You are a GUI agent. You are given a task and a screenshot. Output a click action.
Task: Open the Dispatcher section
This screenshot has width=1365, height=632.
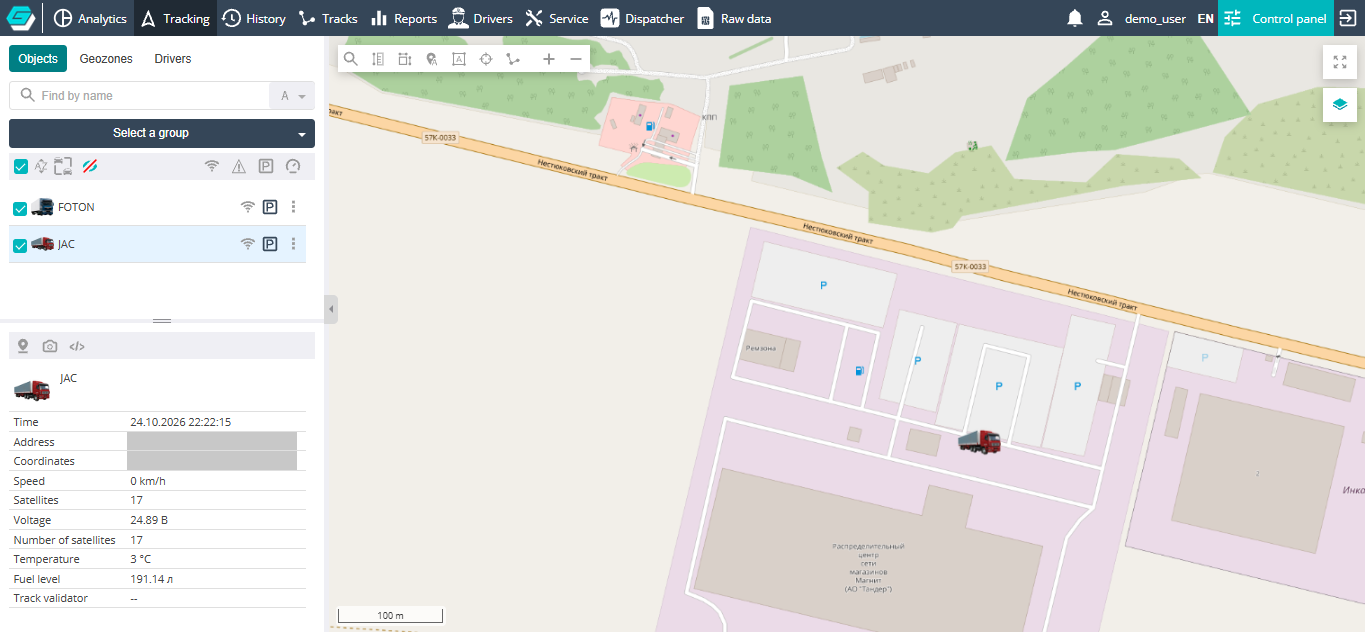tap(642, 18)
